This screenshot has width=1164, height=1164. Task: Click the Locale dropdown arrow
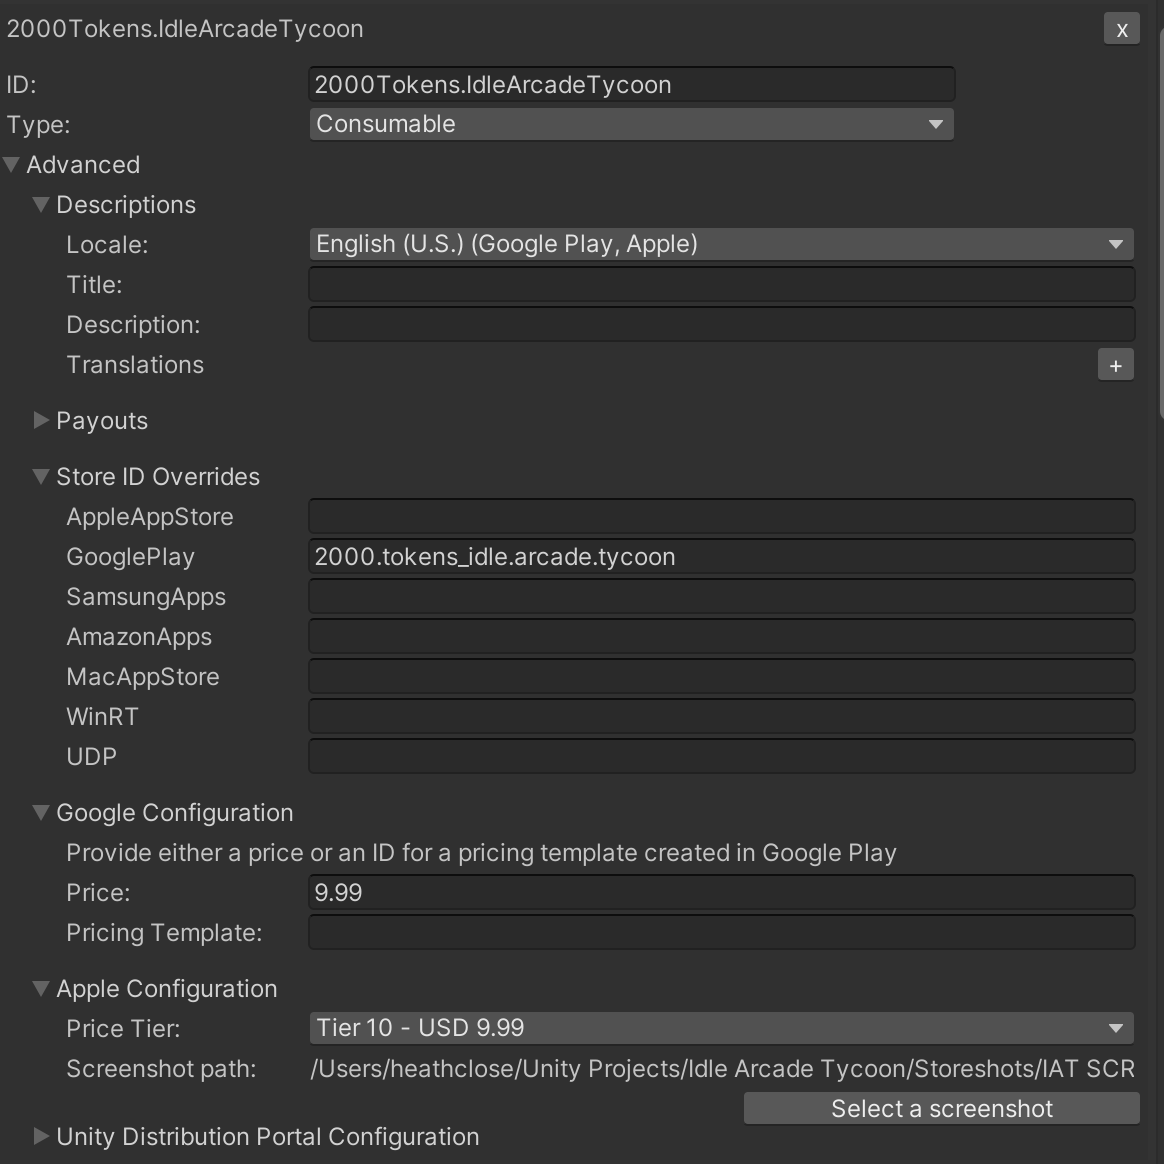[1117, 244]
